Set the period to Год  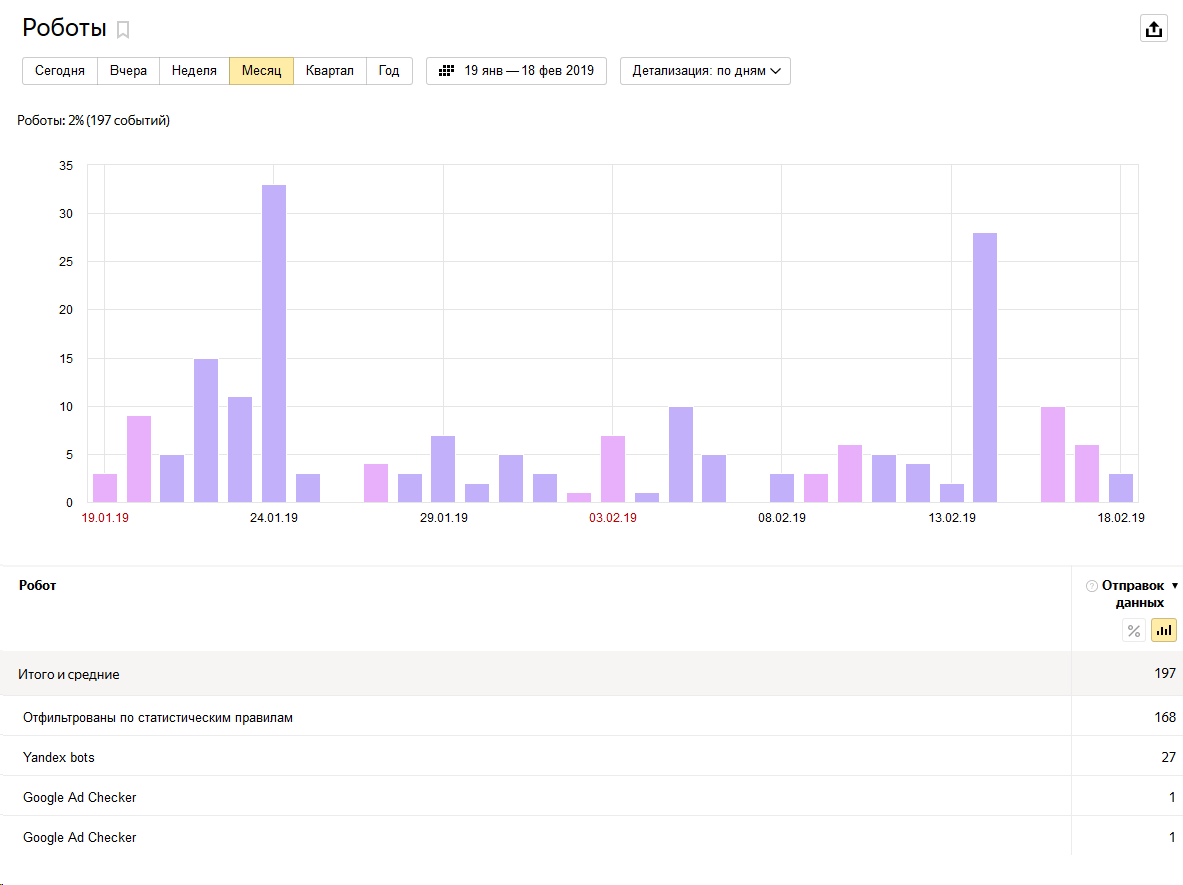pos(389,71)
